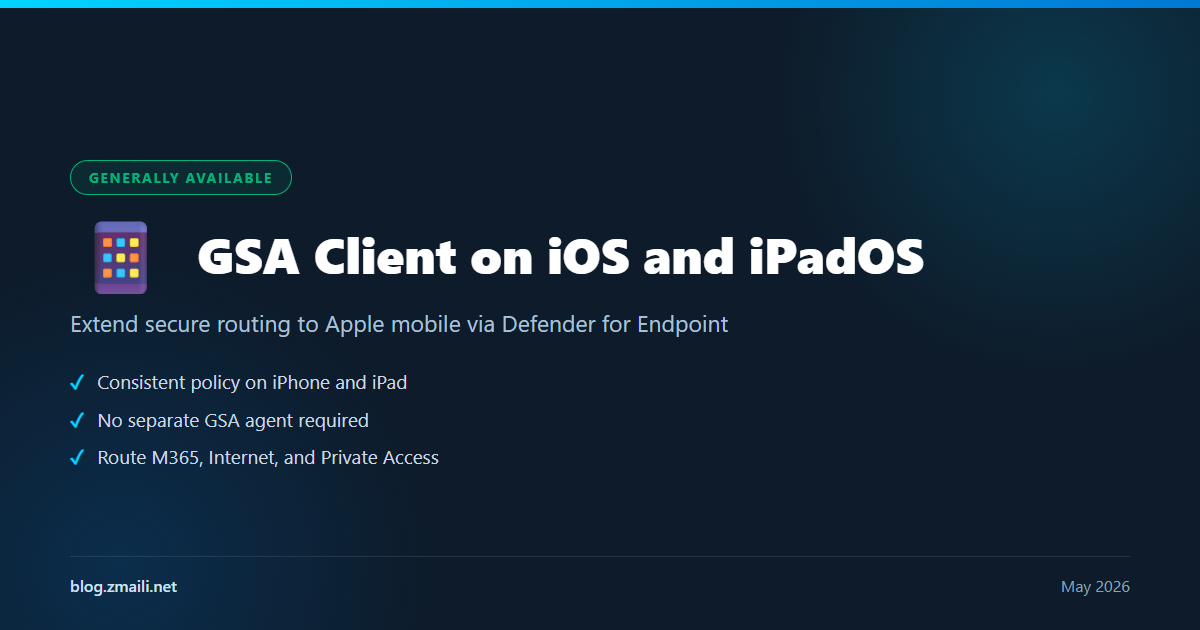The image size is (1200, 630).
Task: Click the checkmark beside Consistent policy
Action: click(x=76, y=383)
